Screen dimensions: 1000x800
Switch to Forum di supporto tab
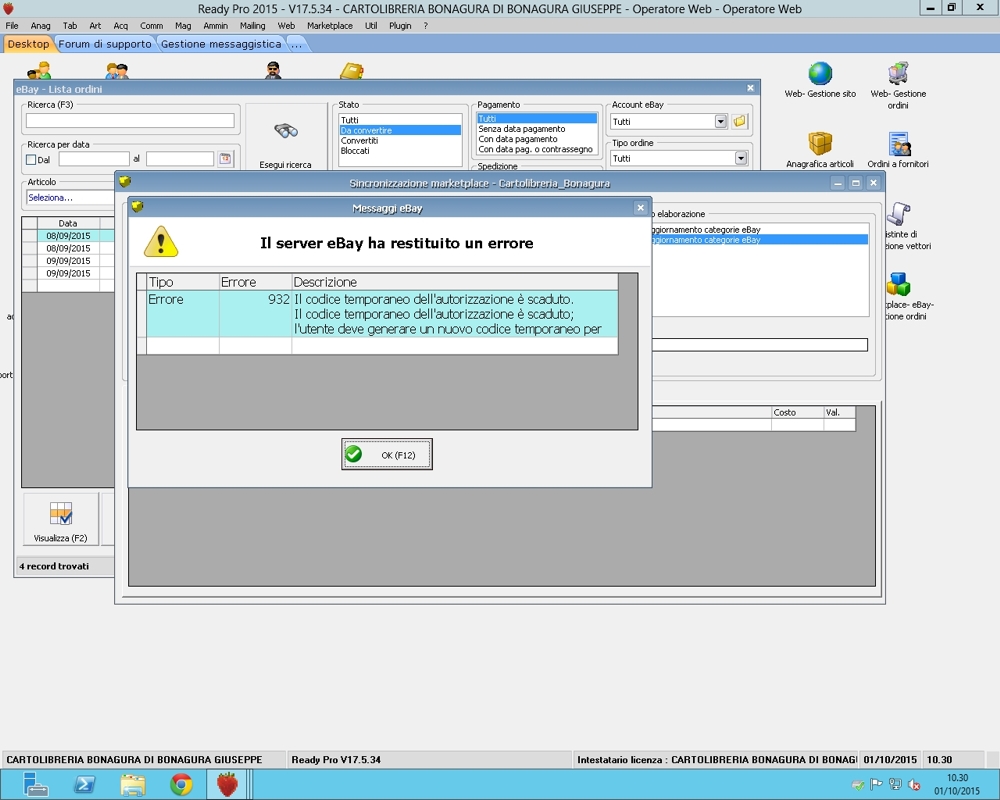105,44
